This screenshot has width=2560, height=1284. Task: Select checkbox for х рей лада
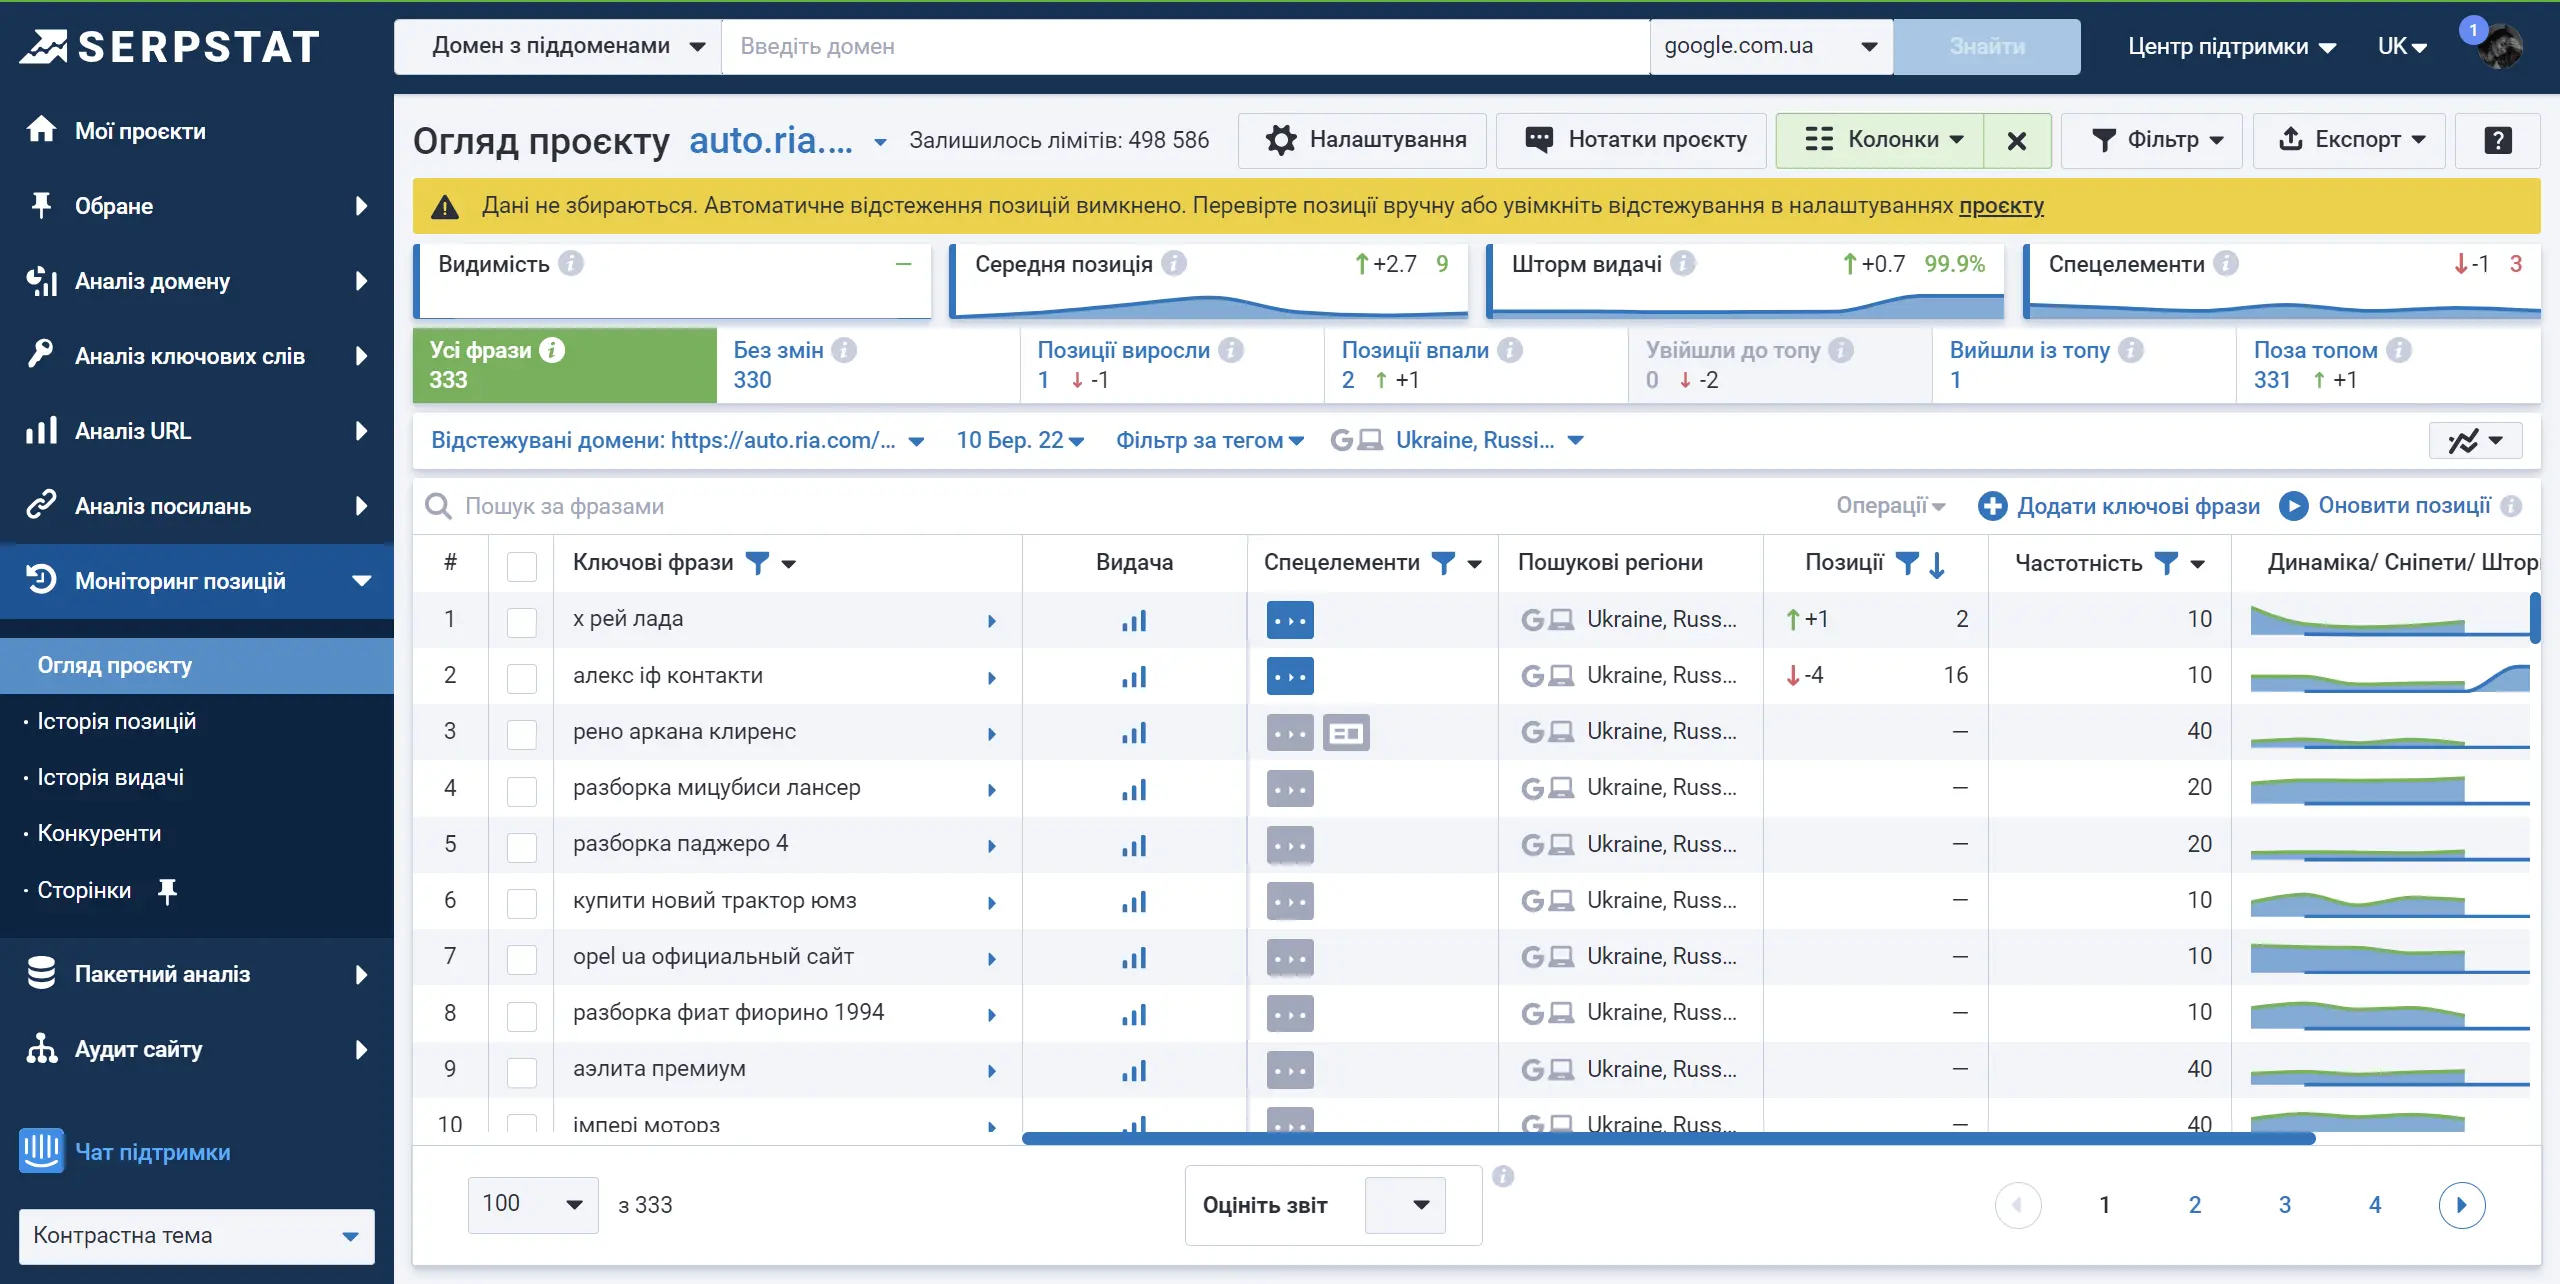coord(521,622)
